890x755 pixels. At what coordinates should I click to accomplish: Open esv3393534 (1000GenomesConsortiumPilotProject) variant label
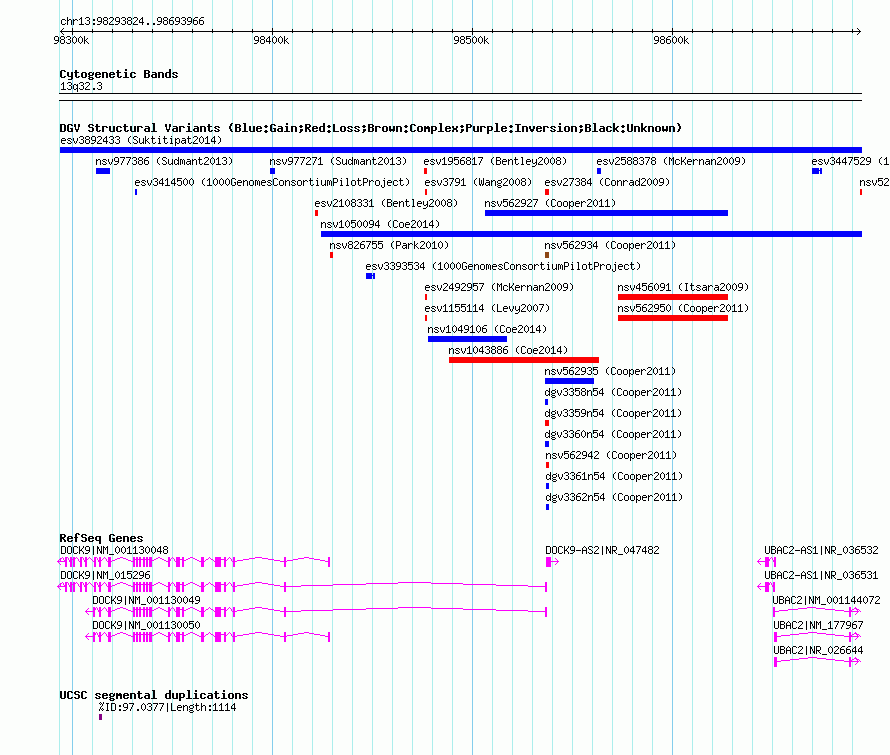(503, 266)
